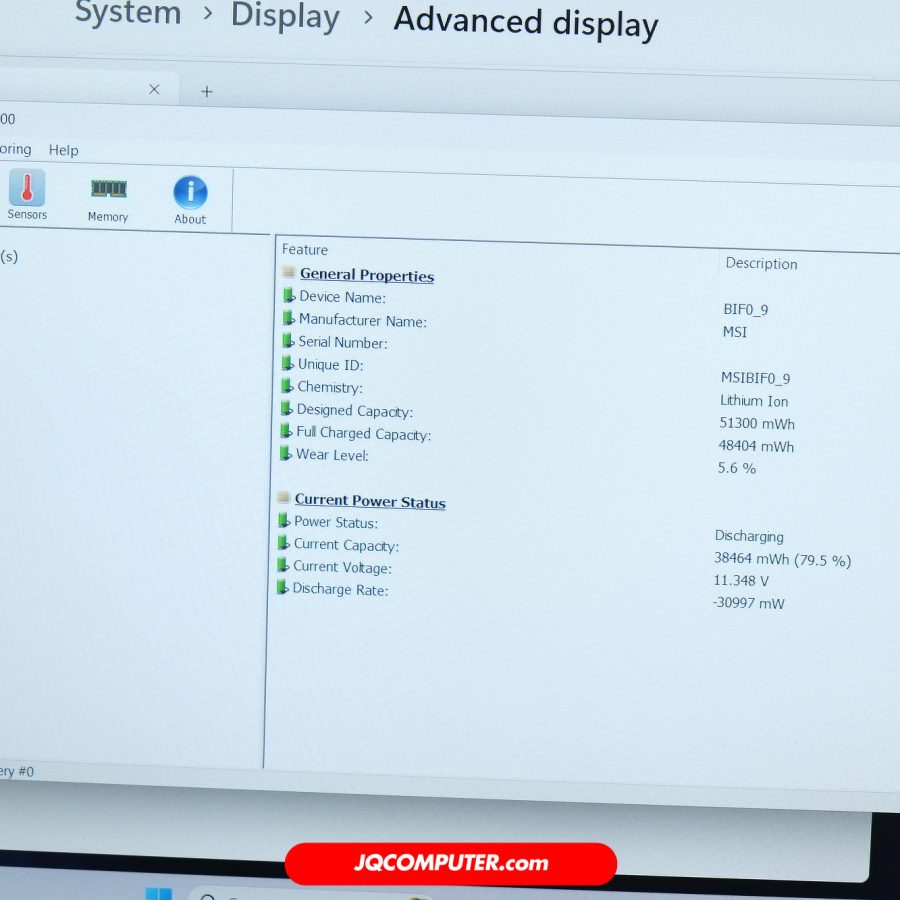Viewport: 900px width, 900px height.
Task: Click the General Properties heading
Action: [367, 275]
